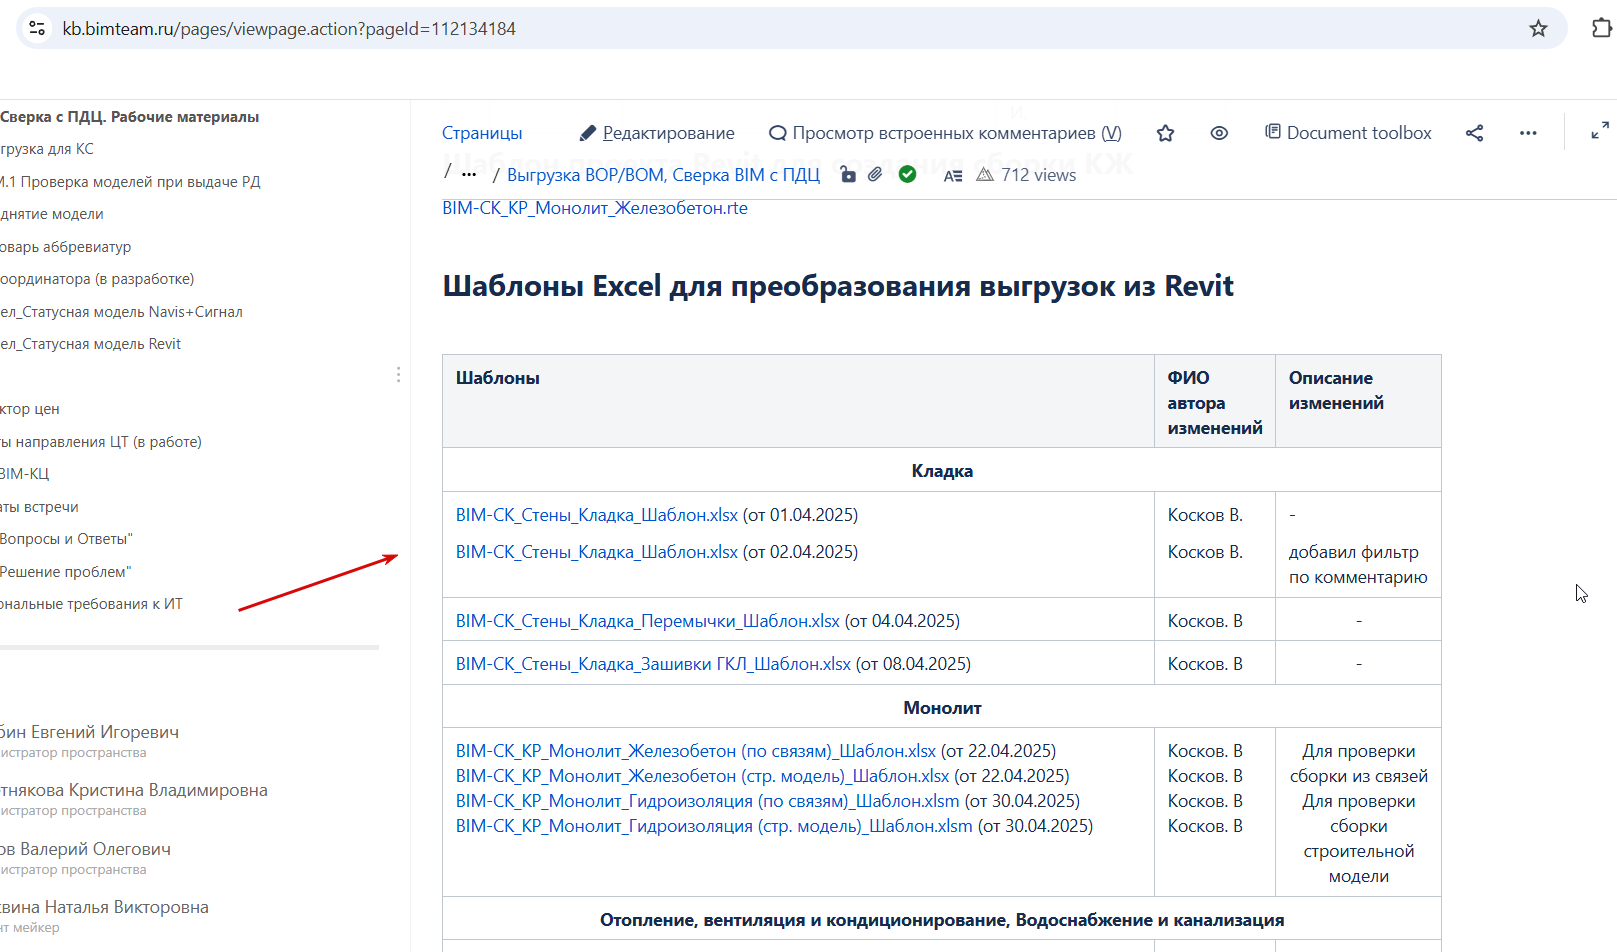Screen dimensions: 1617x952
Task: Click green checkmark page status icon
Action: (x=907, y=175)
